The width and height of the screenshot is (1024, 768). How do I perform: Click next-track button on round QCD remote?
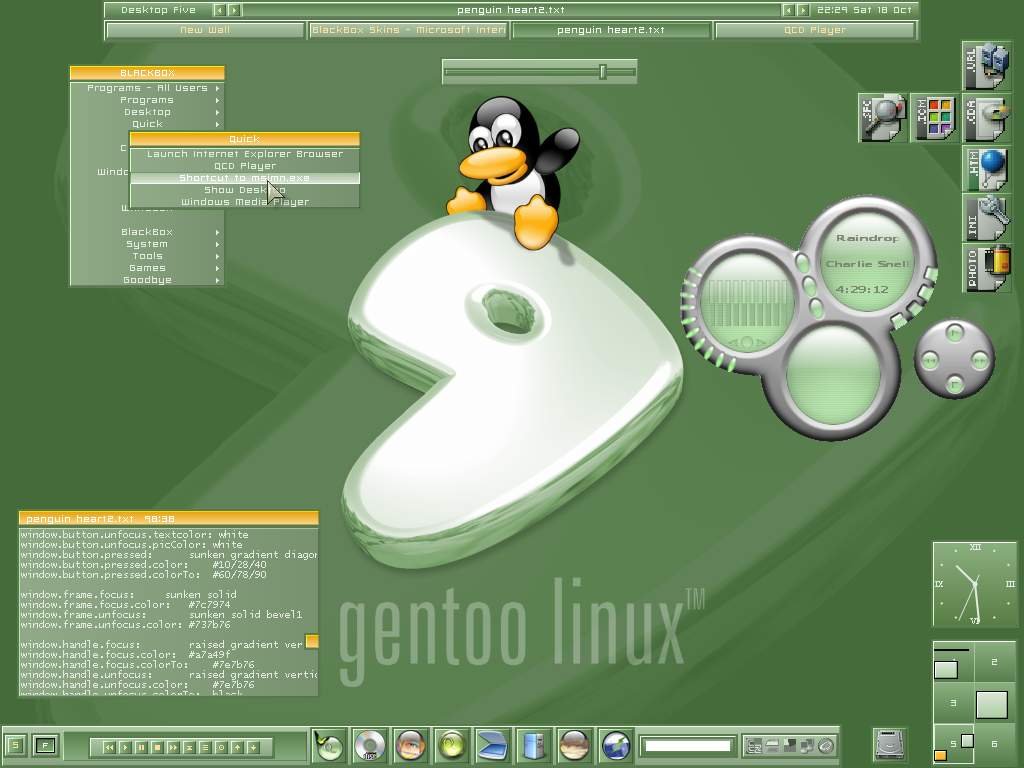pyautogui.click(x=979, y=359)
